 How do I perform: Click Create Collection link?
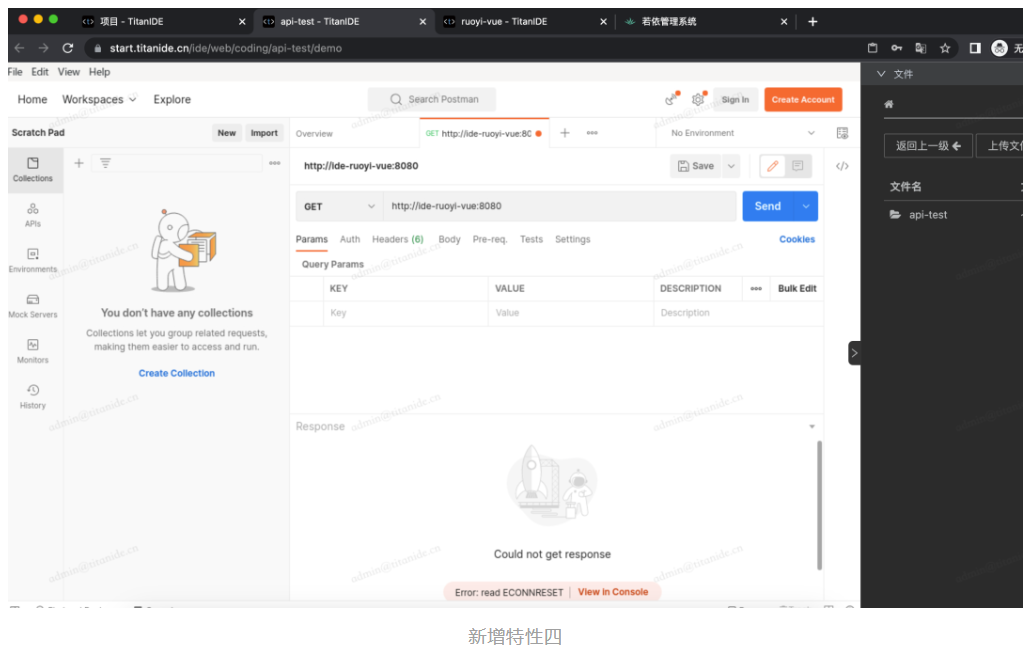(x=176, y=372)
